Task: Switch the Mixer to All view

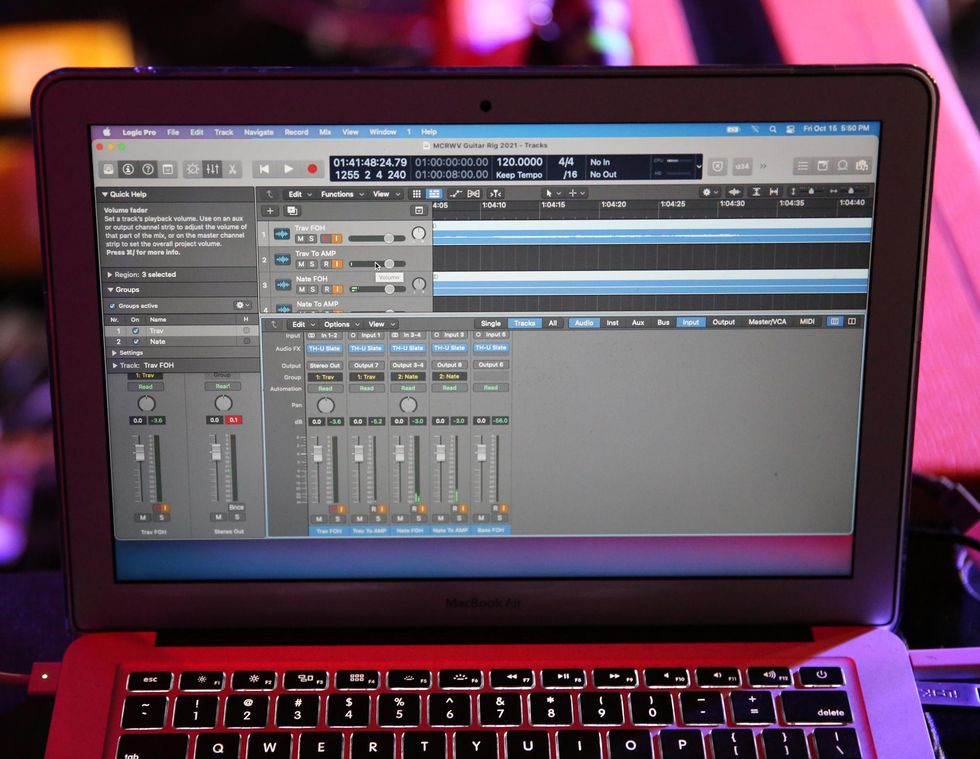Action: coord(552,323)
